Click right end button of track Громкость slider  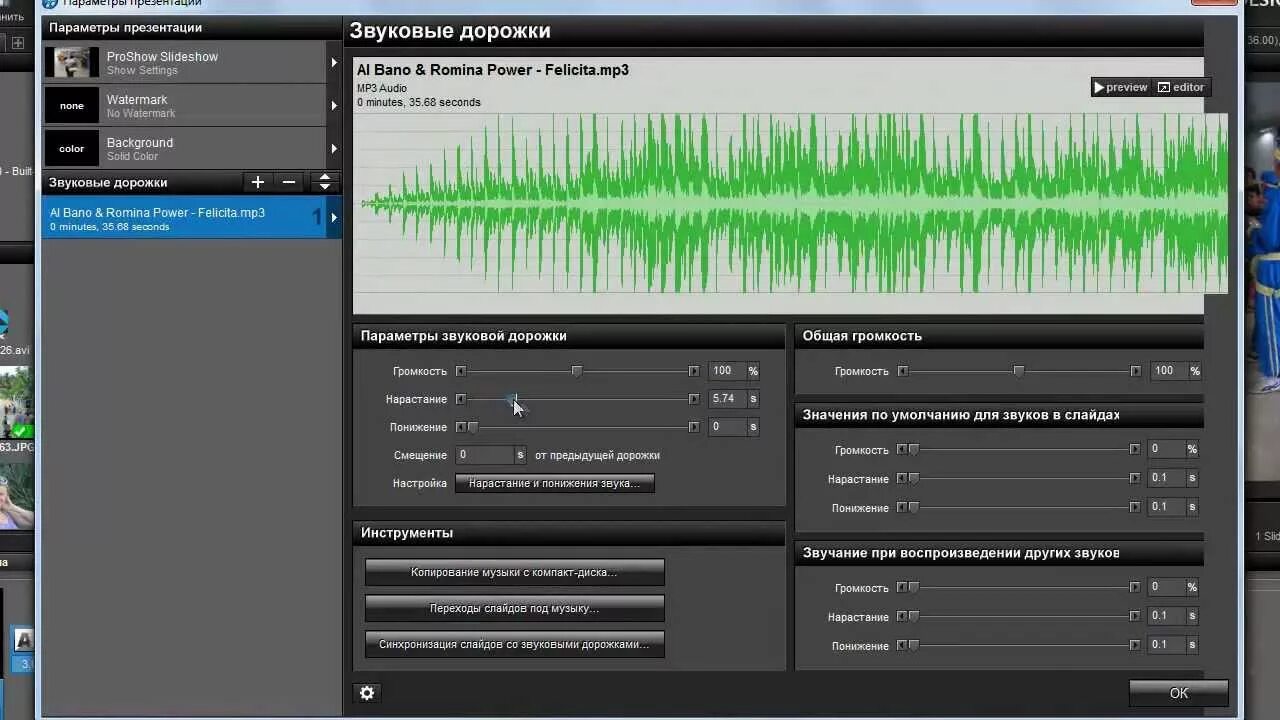coord(694,371)
